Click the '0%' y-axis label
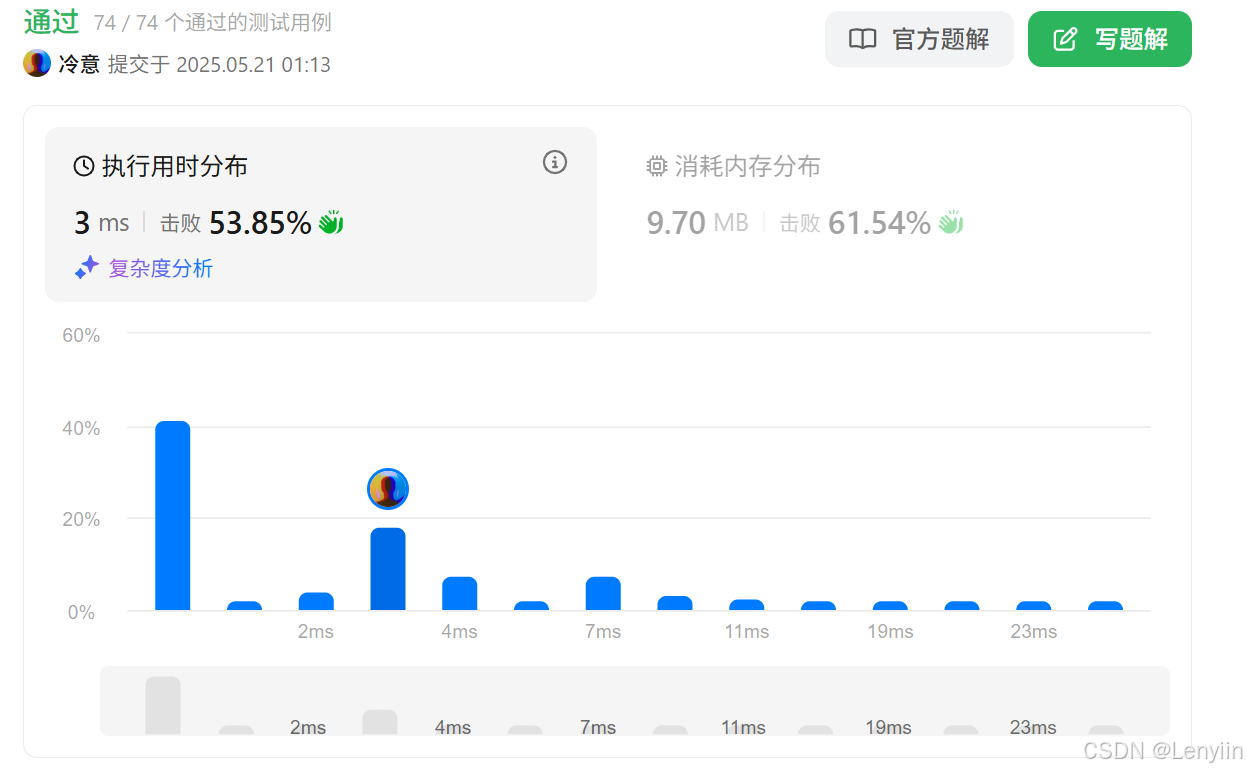The width and height of the screenshot is (1247, 770). (x=81, y=611)
